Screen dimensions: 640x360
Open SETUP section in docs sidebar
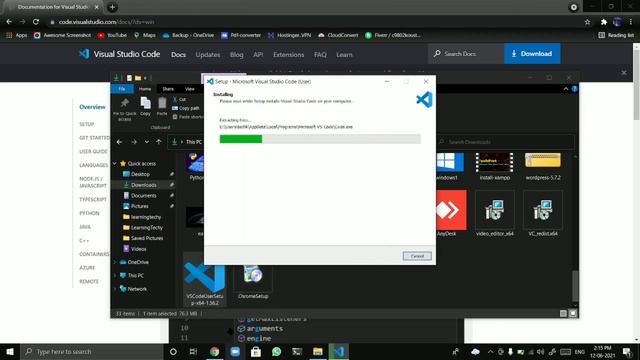[x=87, y=124]
